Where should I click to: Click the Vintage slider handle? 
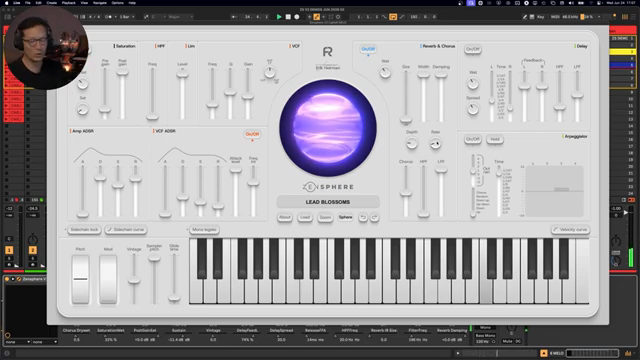coord(134,281)
